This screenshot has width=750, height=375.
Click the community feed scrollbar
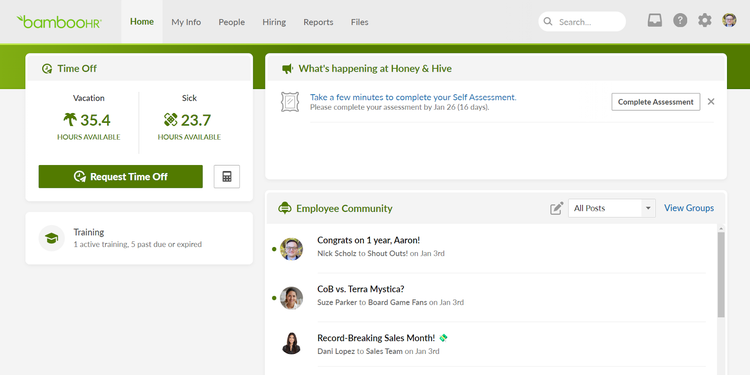point(721,275)
